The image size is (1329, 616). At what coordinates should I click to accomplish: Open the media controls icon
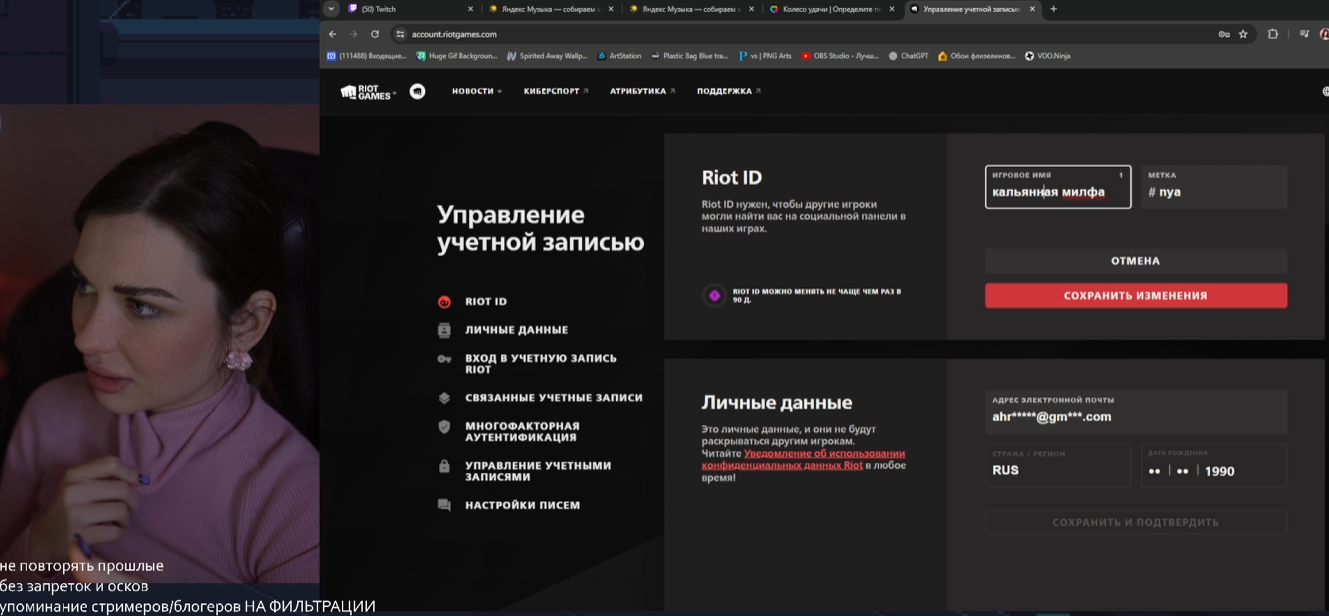coord(1304,34)
